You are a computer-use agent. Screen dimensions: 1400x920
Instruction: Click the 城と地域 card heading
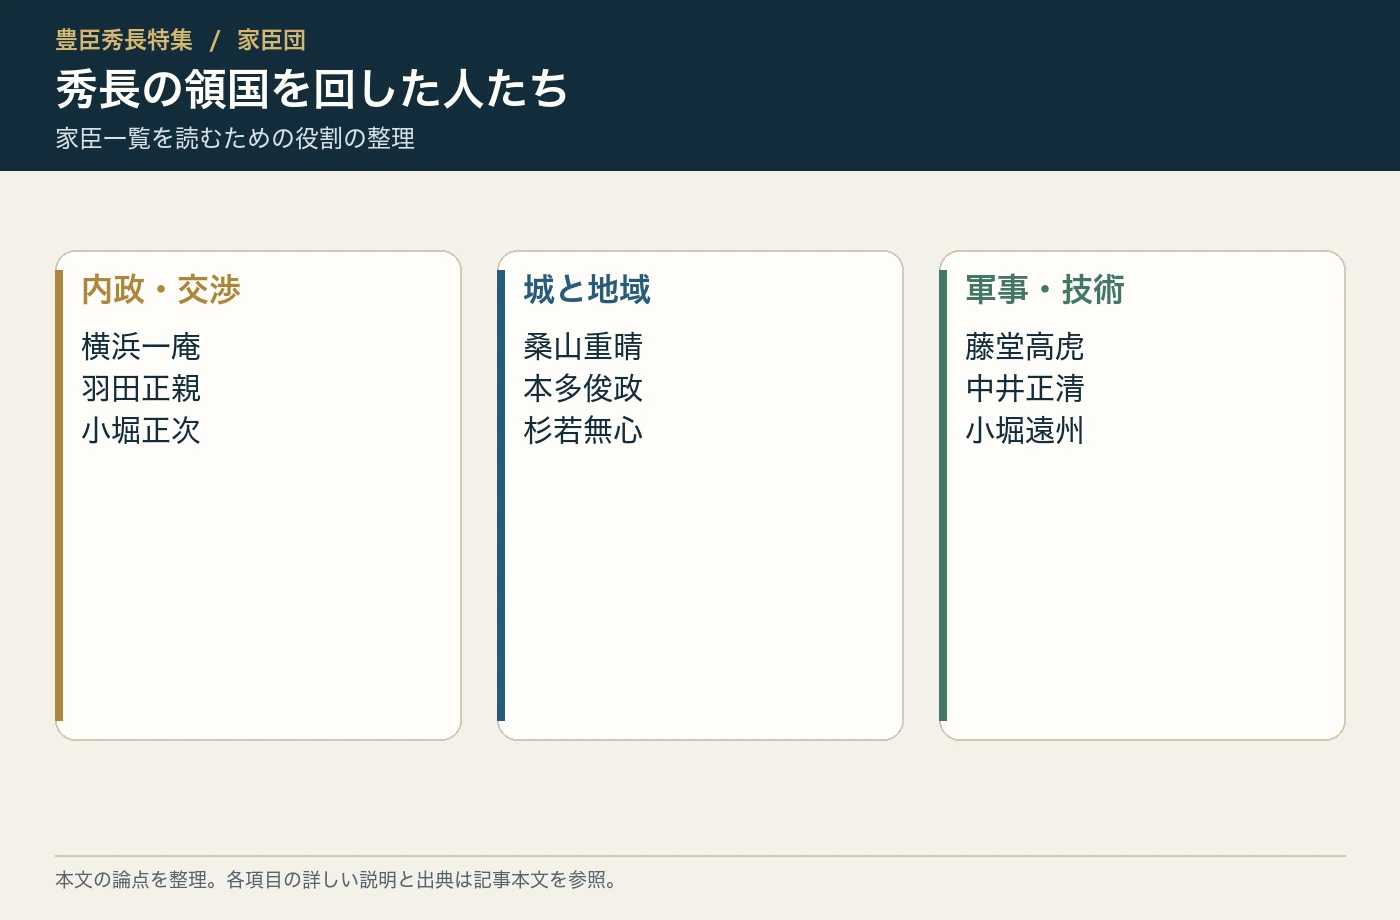tap(587, 289)
